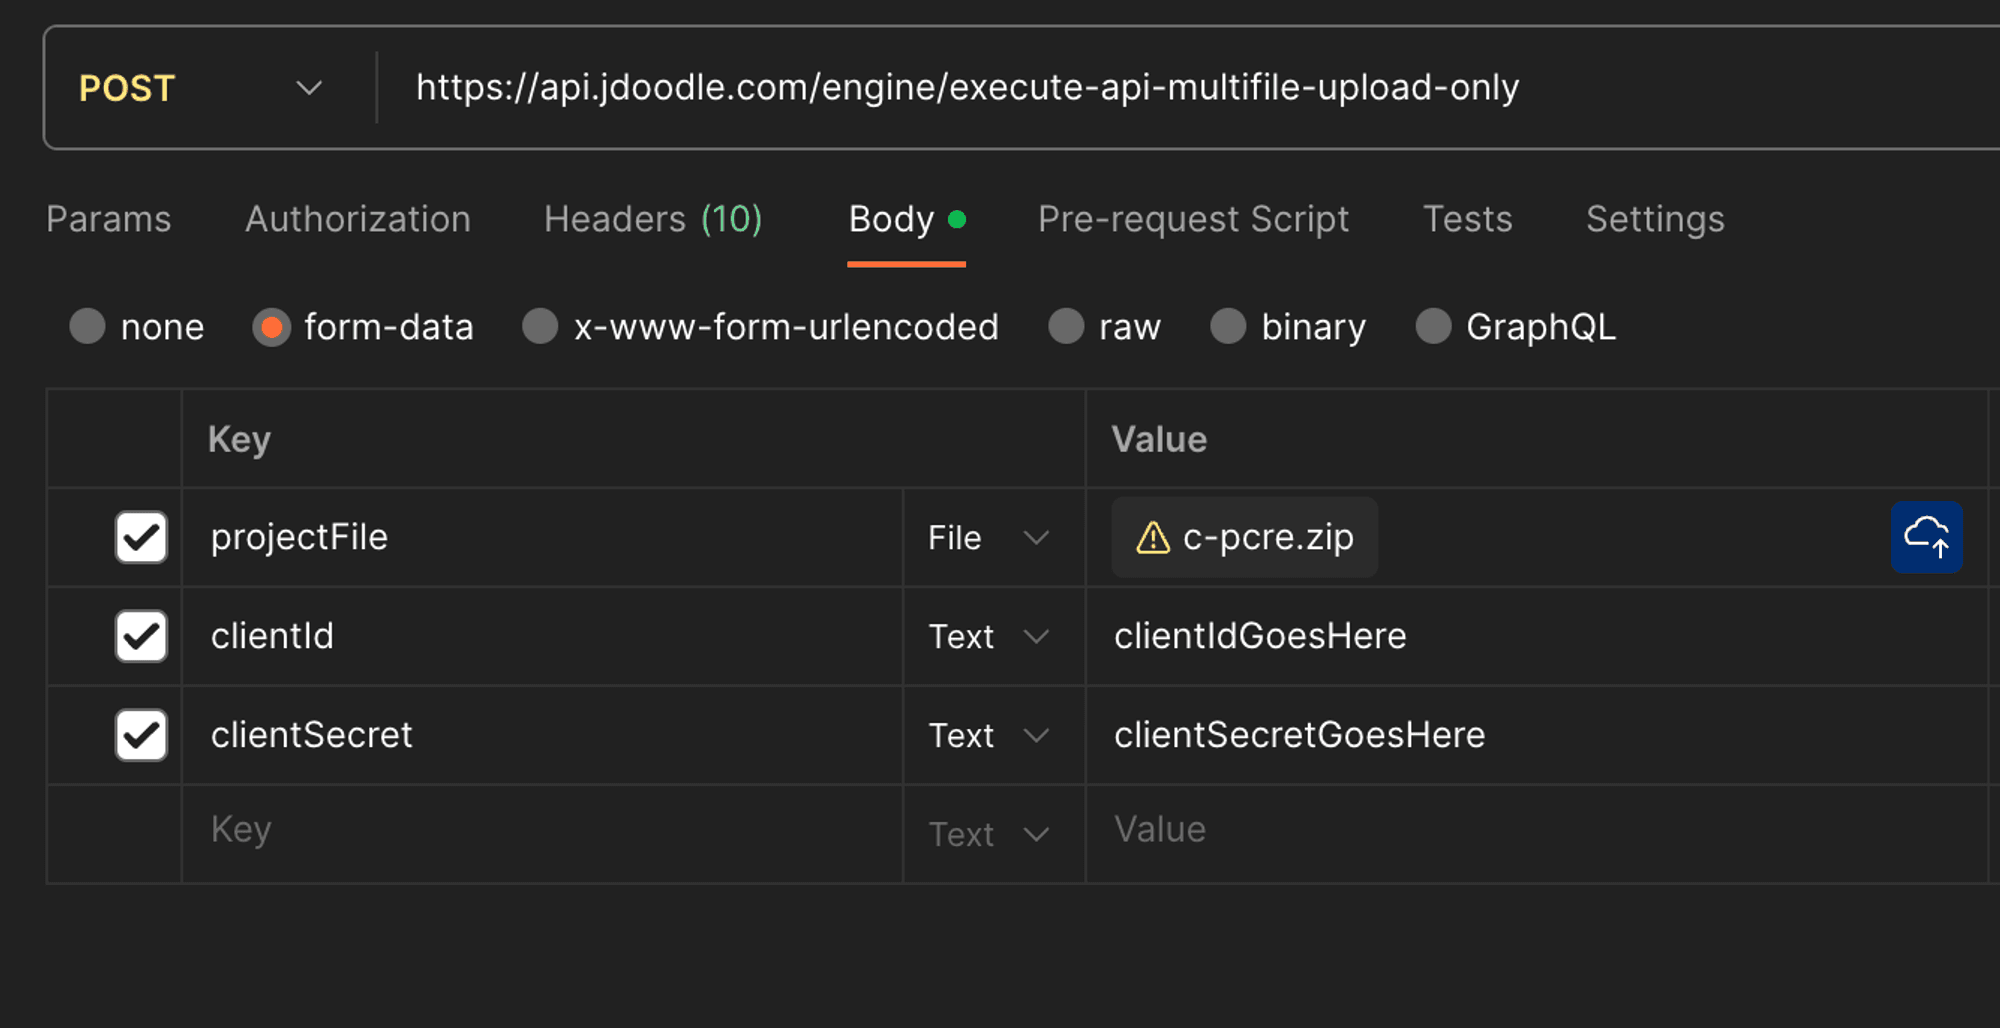Disable the clientSecret row checkbox
The image size is (2000, 1028).
pyautogui.click(x=141, y=735)
